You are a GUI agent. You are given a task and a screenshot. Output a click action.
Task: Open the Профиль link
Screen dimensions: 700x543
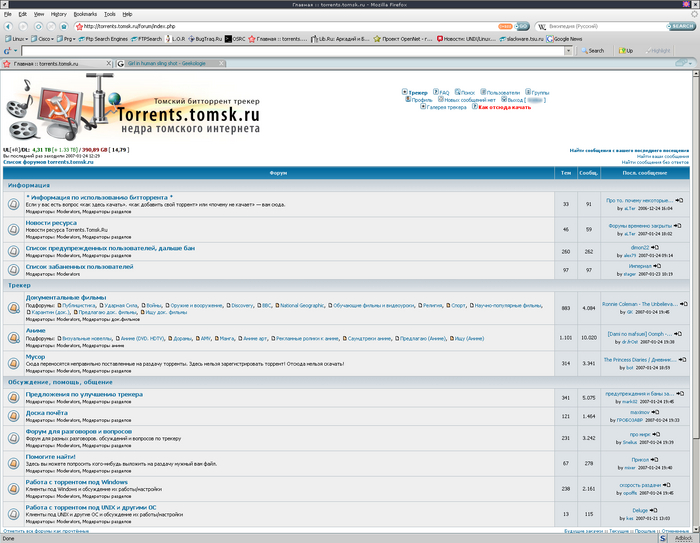[x=421, y=100]
